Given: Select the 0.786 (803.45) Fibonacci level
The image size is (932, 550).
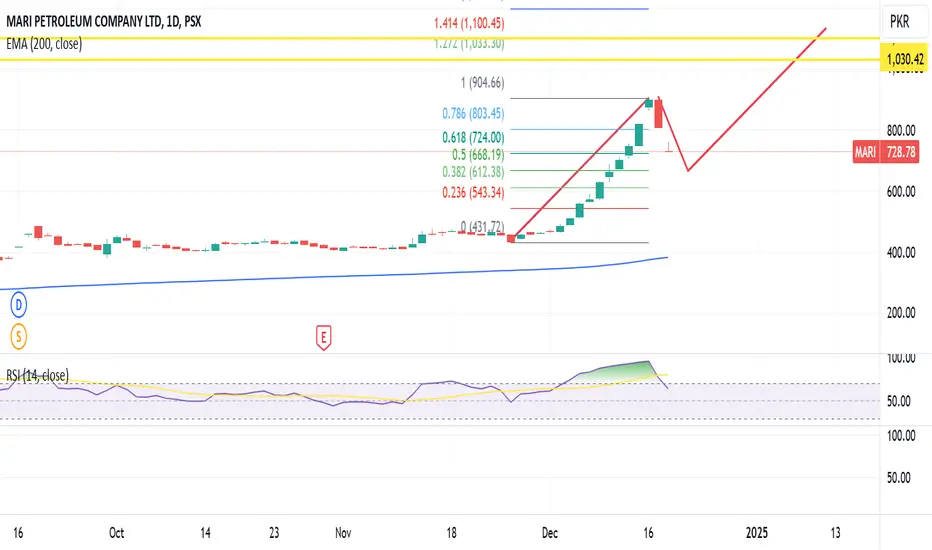Looking at the screenshot, I should pyautogui.click(x=473, y=113).
